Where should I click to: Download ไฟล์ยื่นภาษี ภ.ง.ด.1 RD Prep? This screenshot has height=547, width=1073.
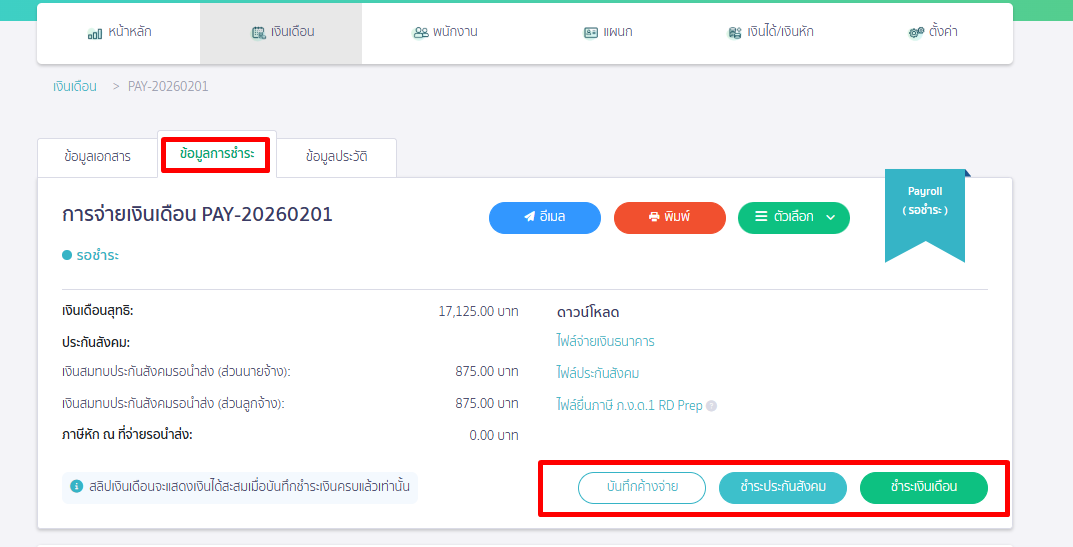pyautogui.click(x=629, y=406)
